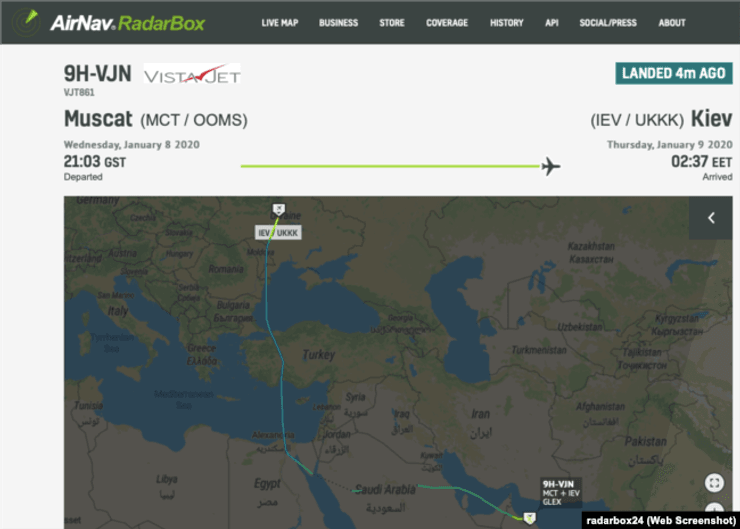Click the IEV / UKKK map label
The width and height of the screenshot is (740, 529).
pos(279,233)
